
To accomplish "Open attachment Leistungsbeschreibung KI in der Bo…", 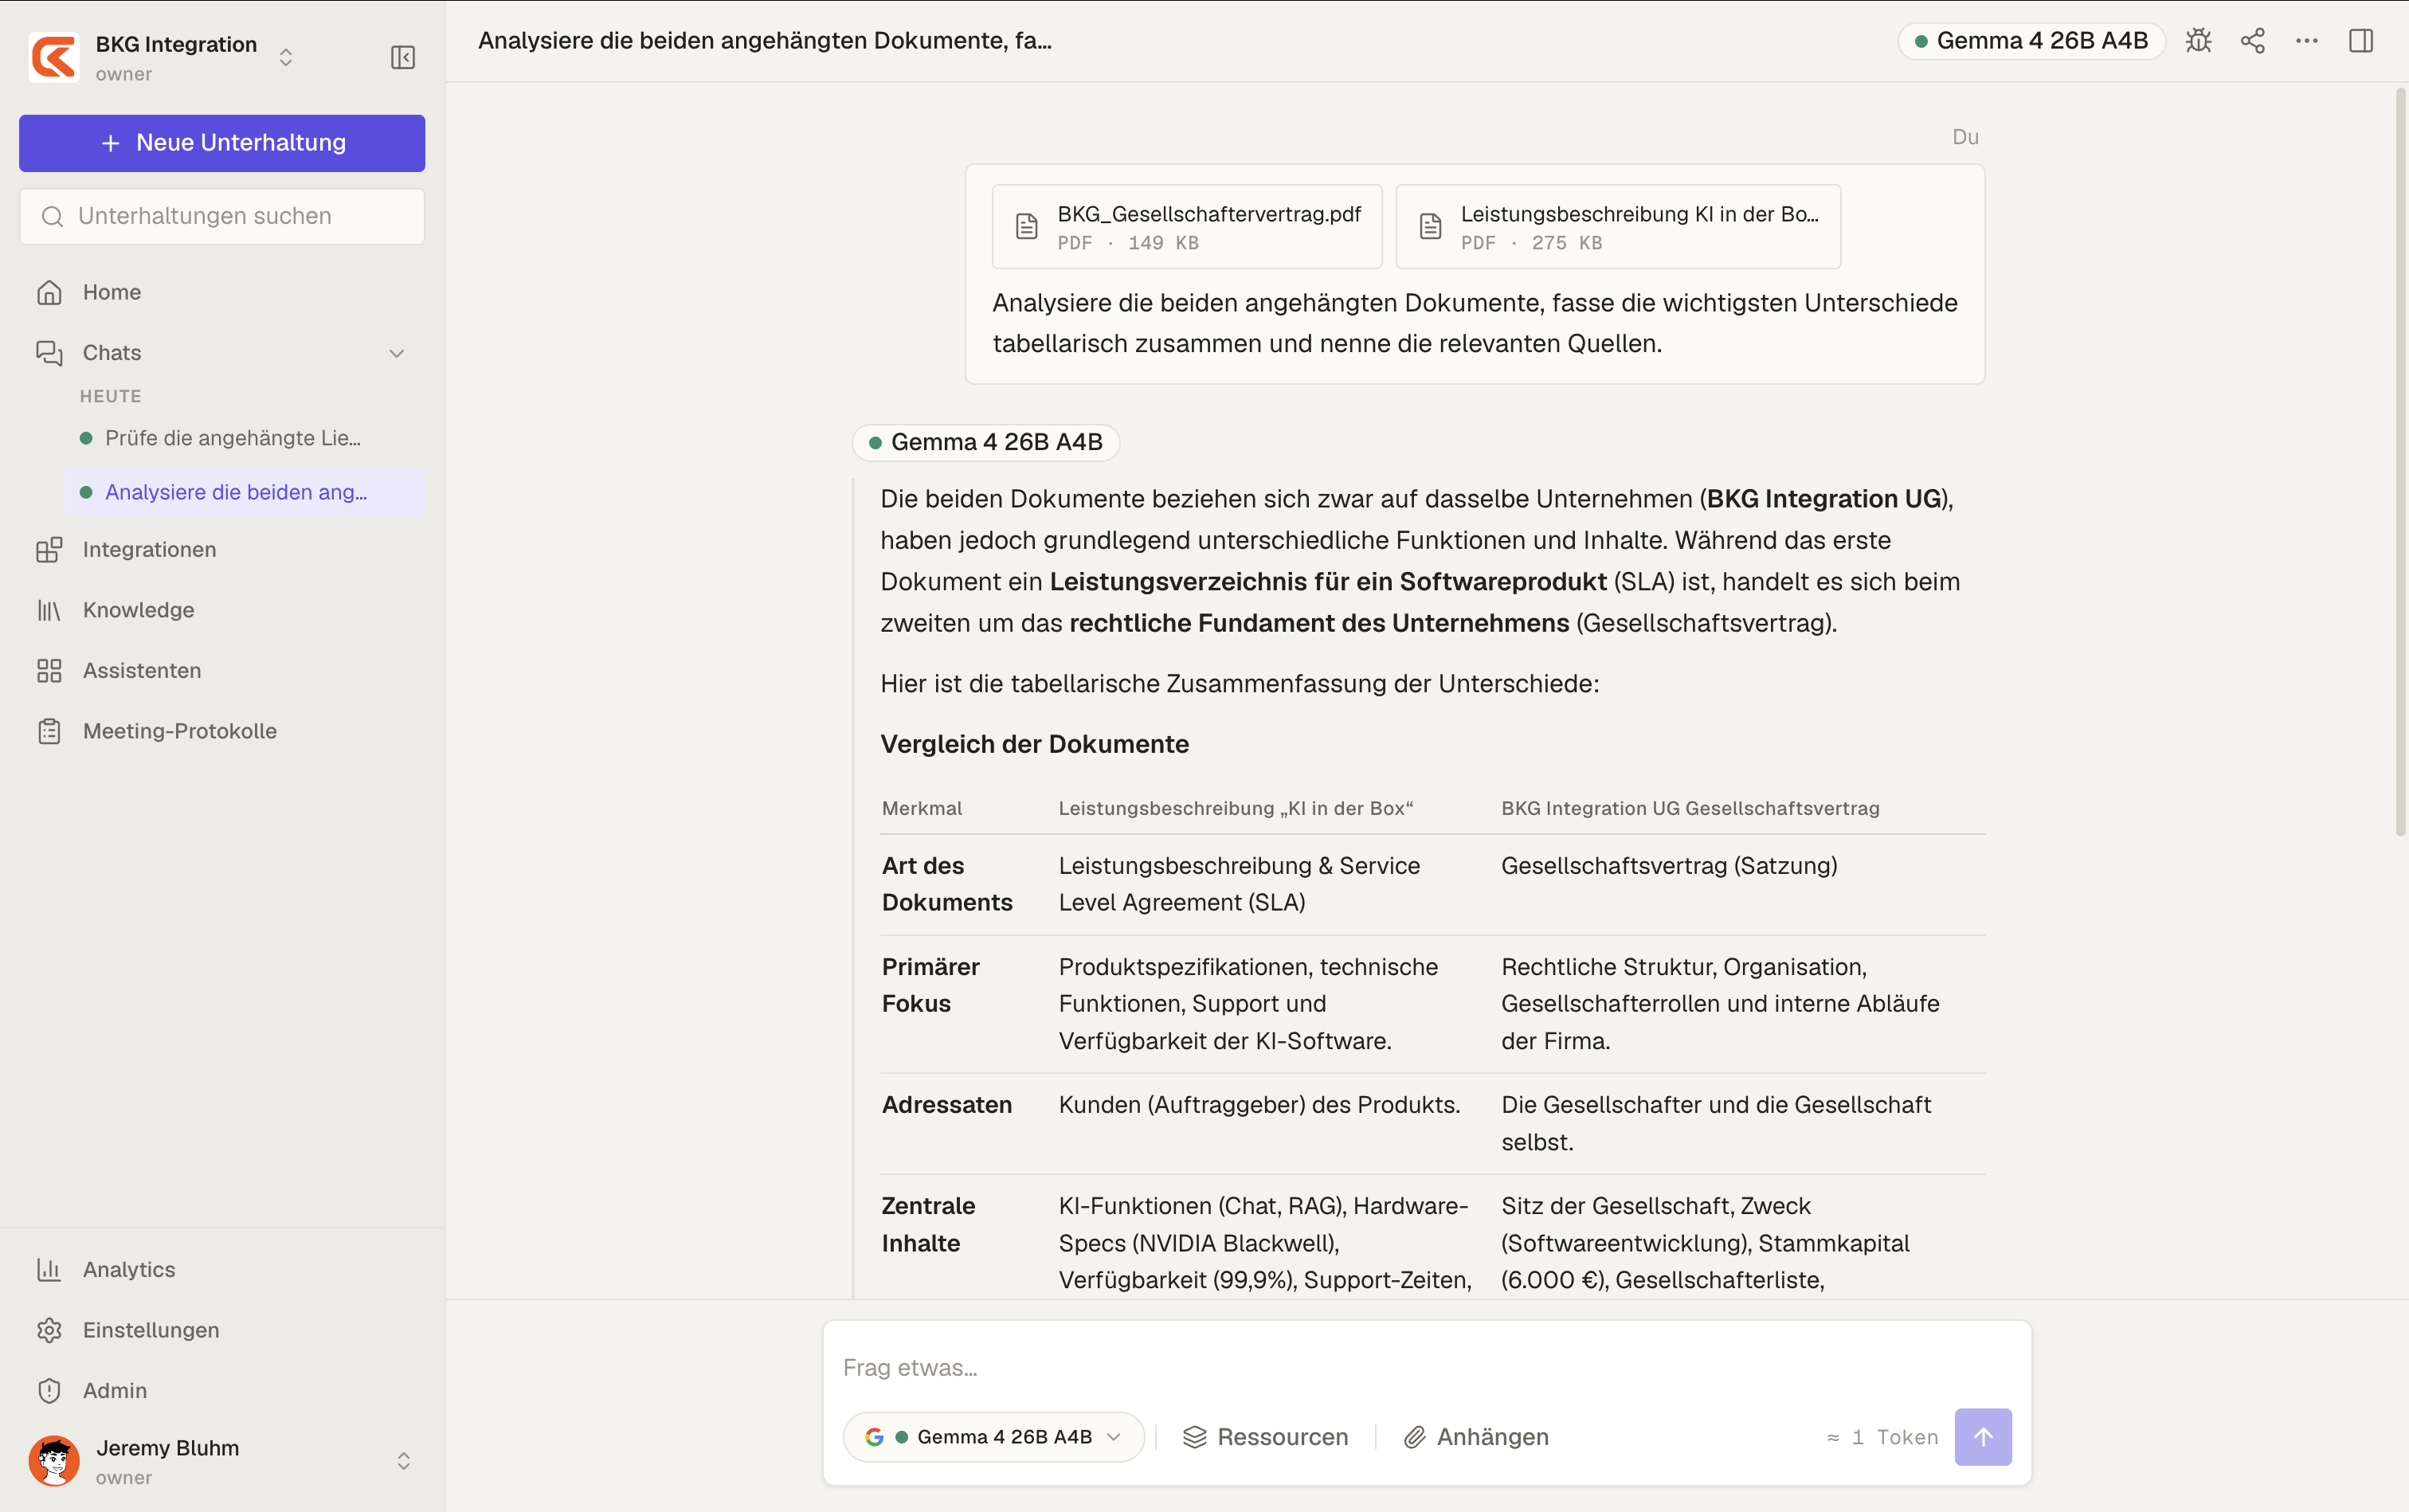I will (x=1618, y=226).
